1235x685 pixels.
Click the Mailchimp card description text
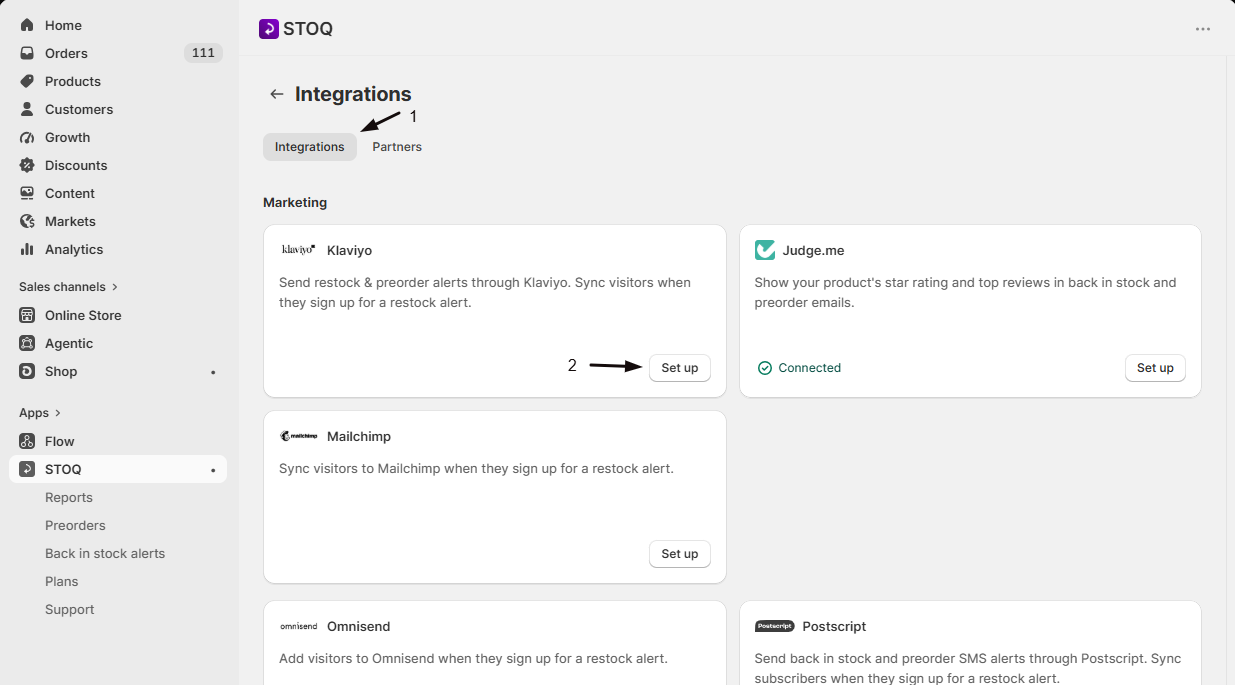pos(476,468)
